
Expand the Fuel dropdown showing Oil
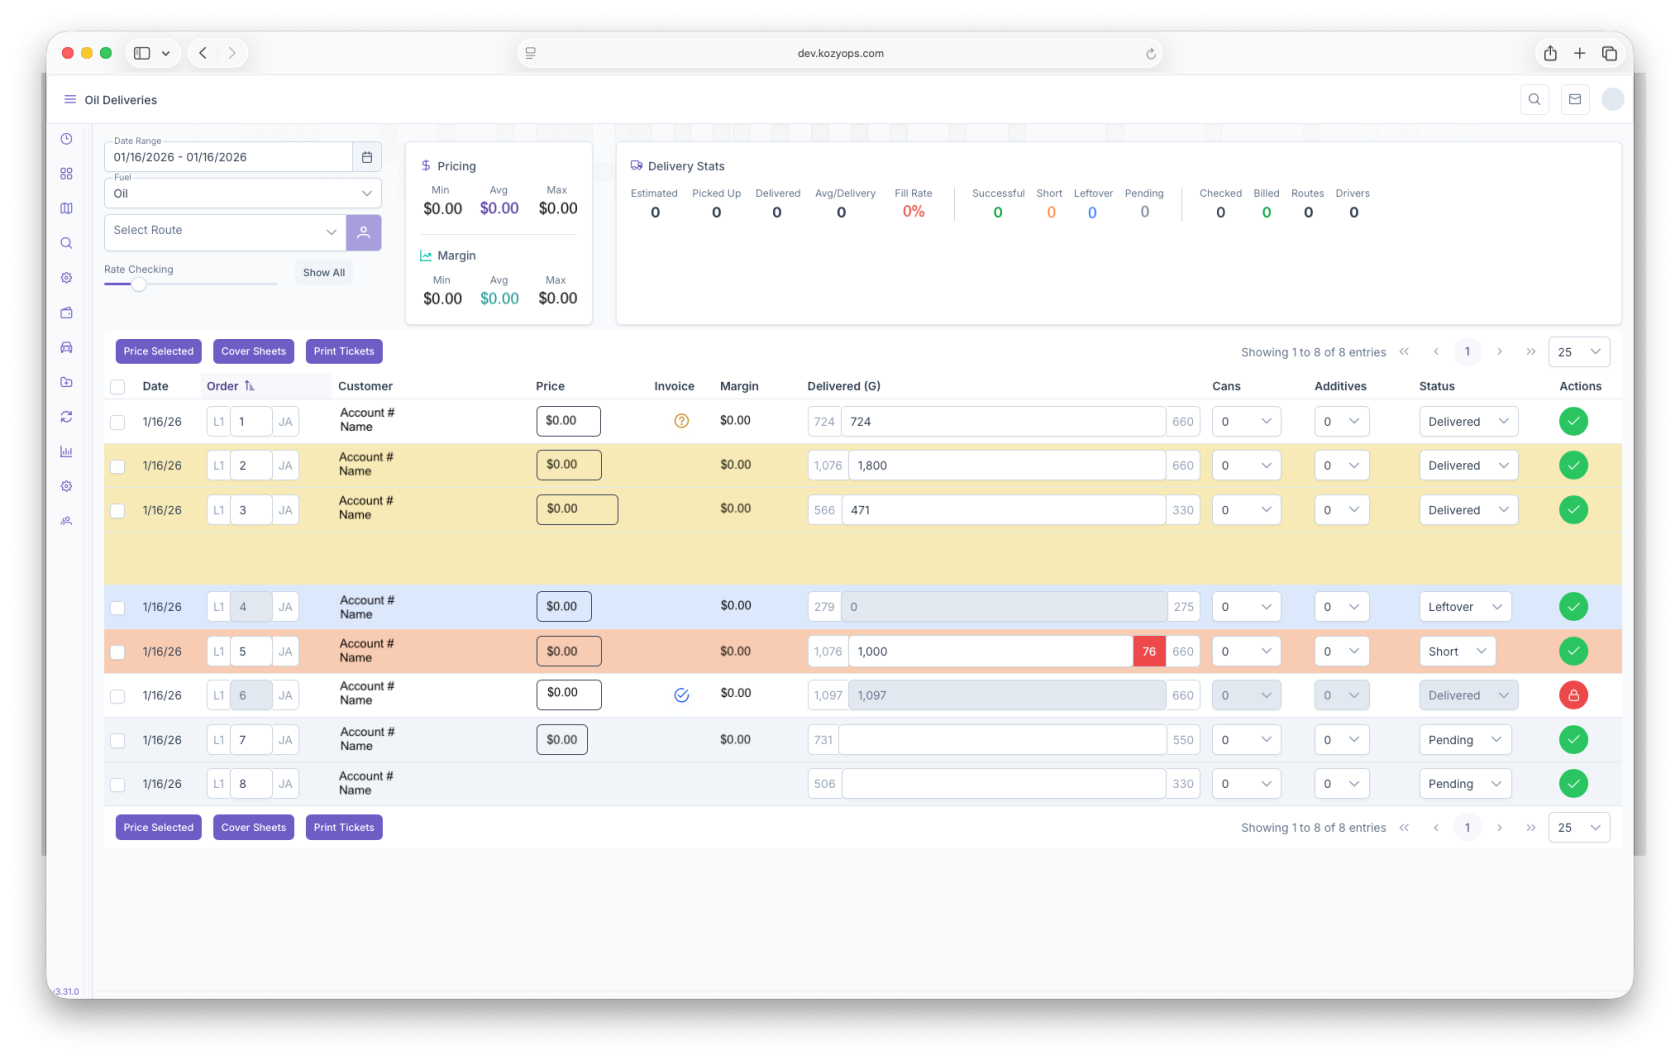click(242, 194)
